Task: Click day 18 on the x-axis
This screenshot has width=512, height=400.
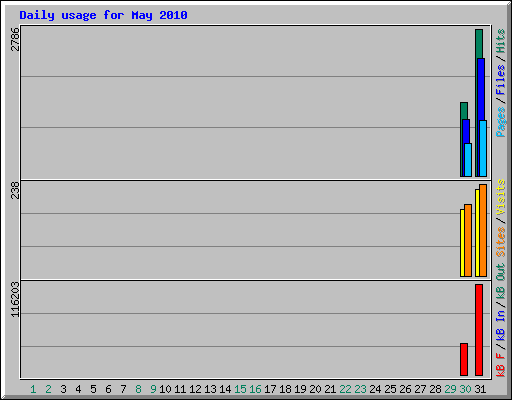Action: 285,389
